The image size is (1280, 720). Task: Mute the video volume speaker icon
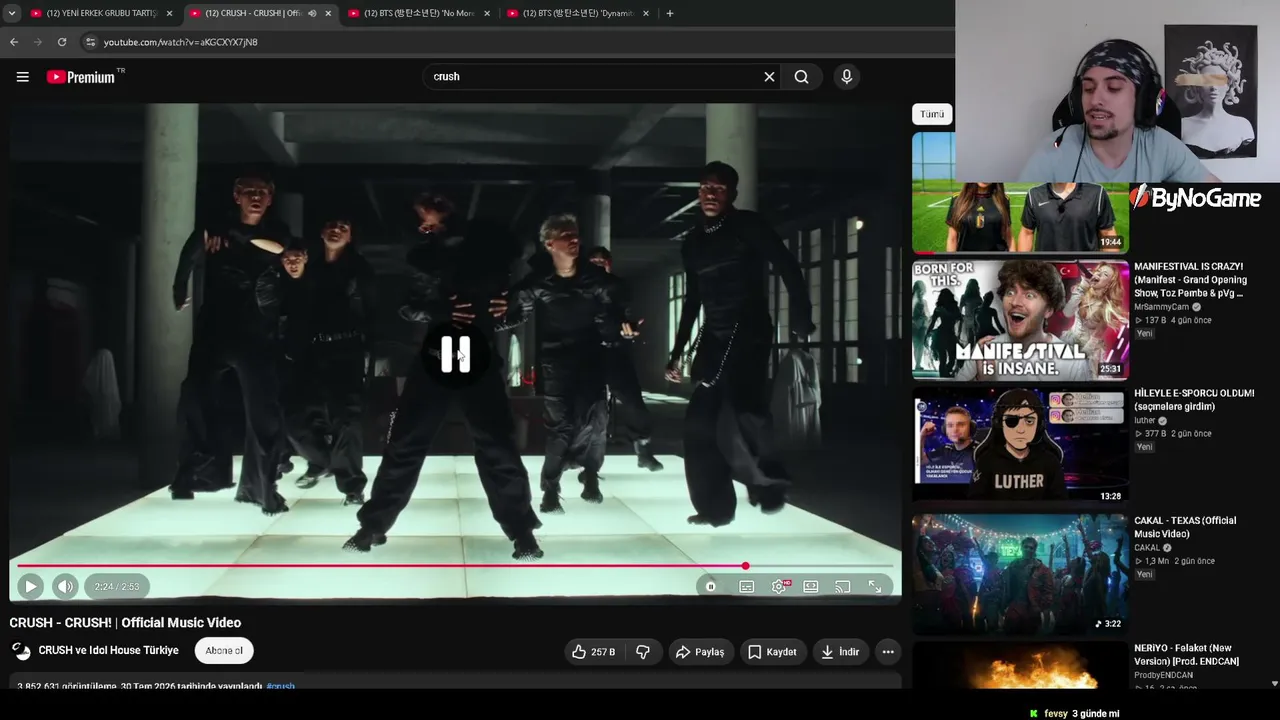pos(65,587)
